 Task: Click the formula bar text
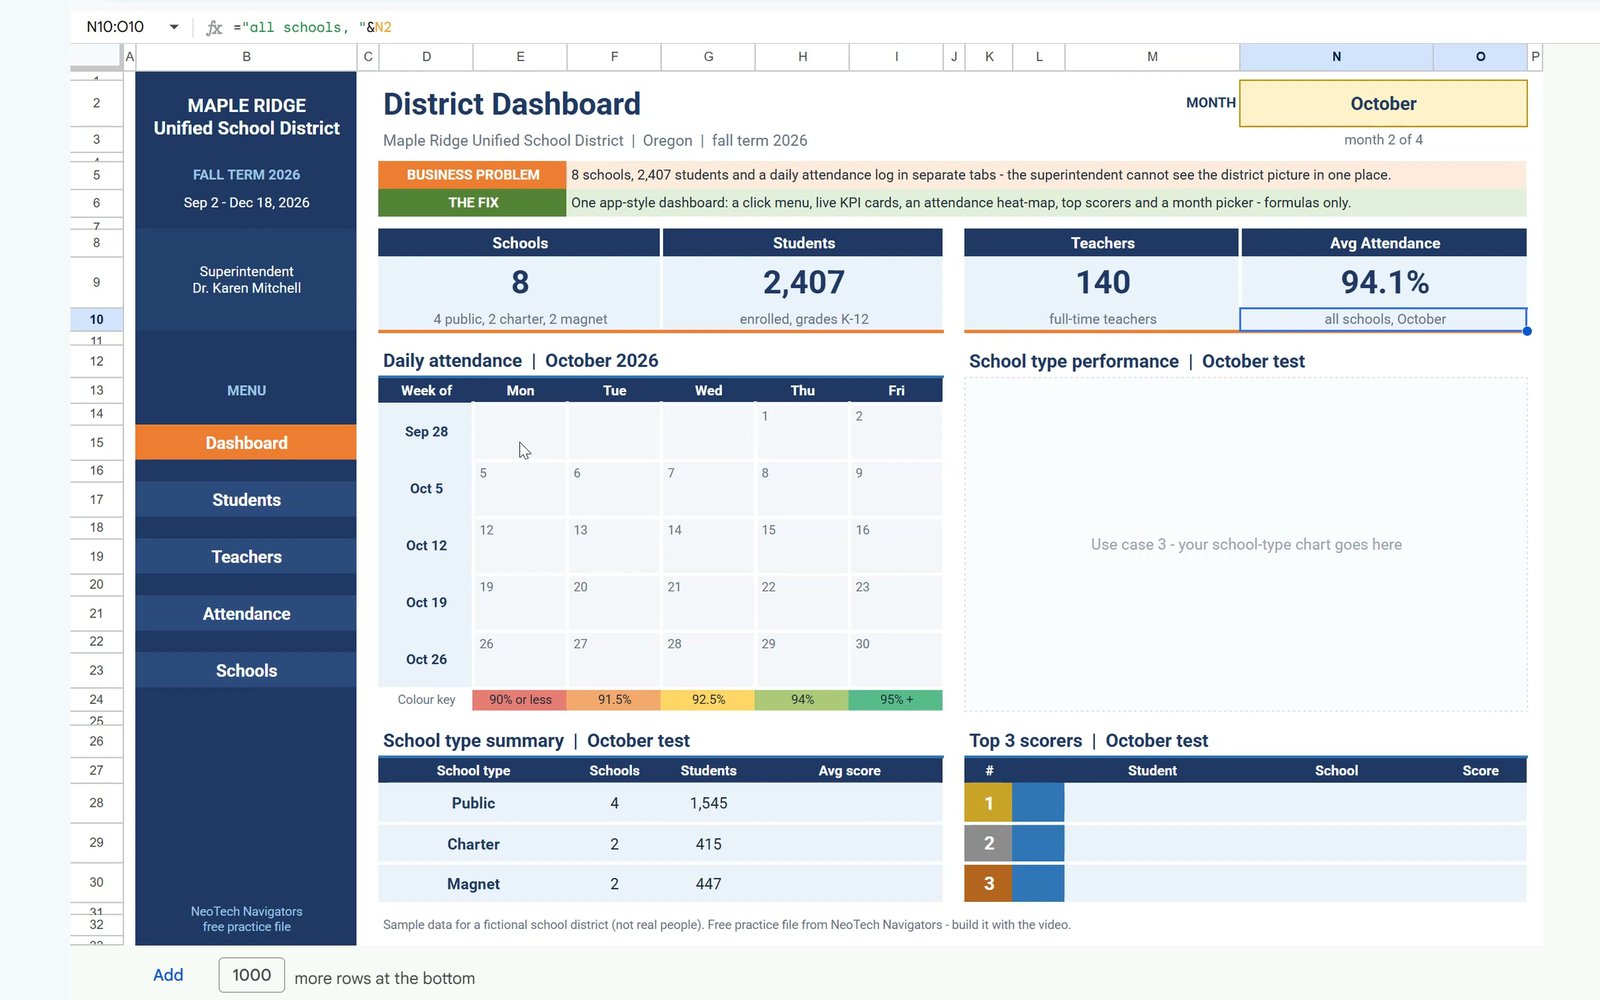[x=312, y=27]
